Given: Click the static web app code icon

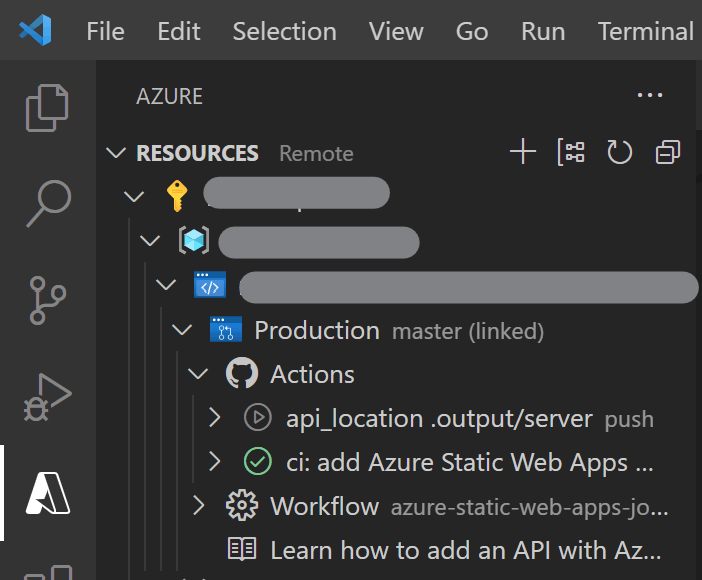Looking at the screenshot, I should tap(210, 284).
